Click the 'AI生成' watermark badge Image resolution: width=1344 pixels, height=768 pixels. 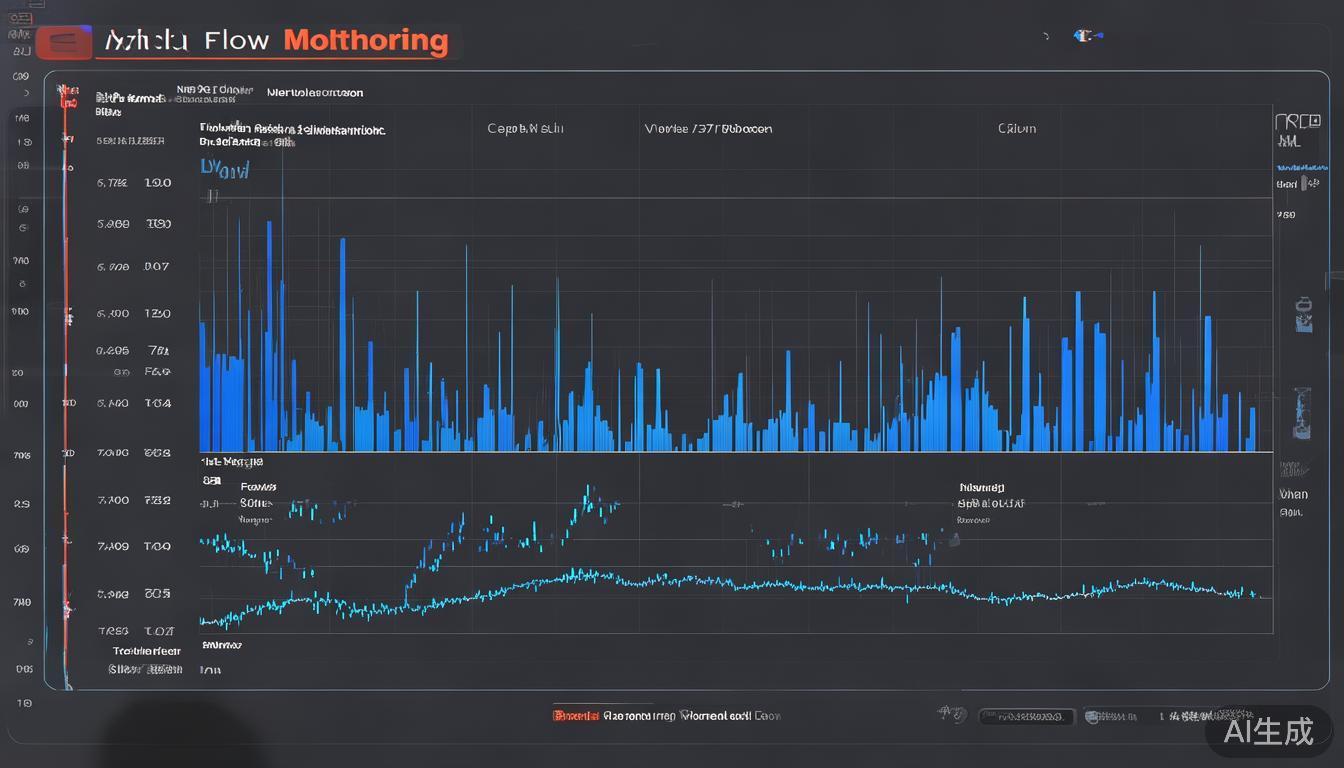point(1270,731)
